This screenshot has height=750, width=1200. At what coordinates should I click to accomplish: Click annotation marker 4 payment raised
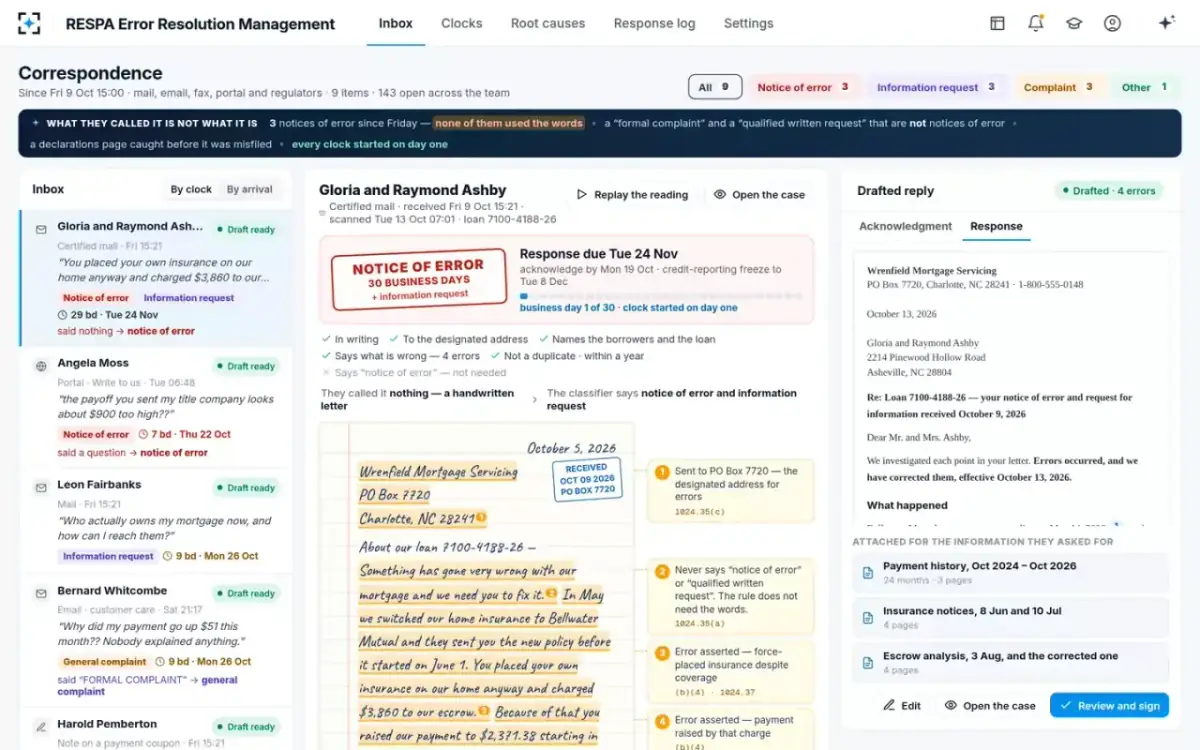coord(661,721)
